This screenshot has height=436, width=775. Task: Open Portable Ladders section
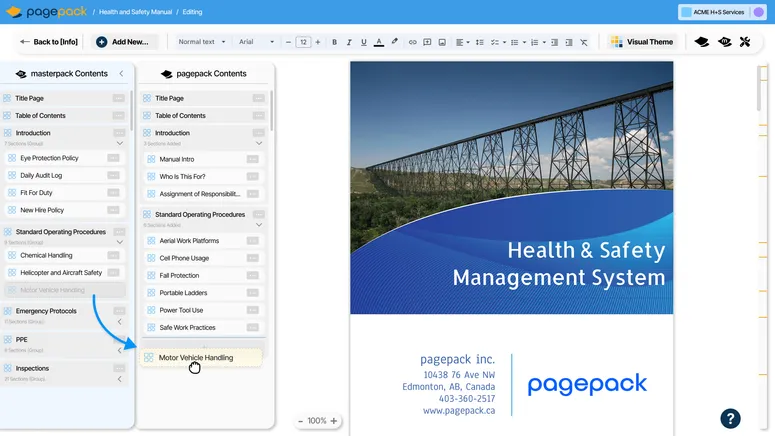(x=204, y=293)
